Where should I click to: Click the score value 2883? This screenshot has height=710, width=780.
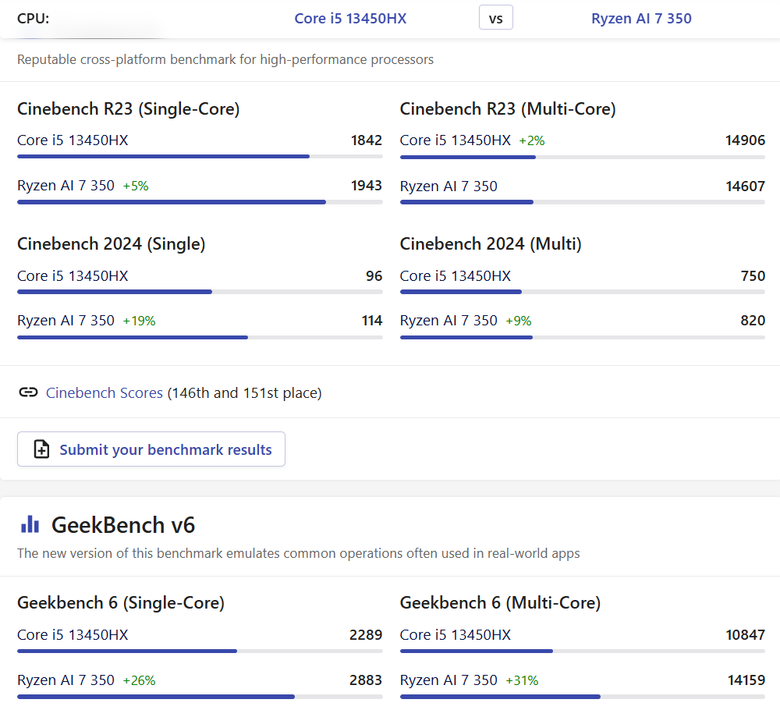[x=366, y=680]
